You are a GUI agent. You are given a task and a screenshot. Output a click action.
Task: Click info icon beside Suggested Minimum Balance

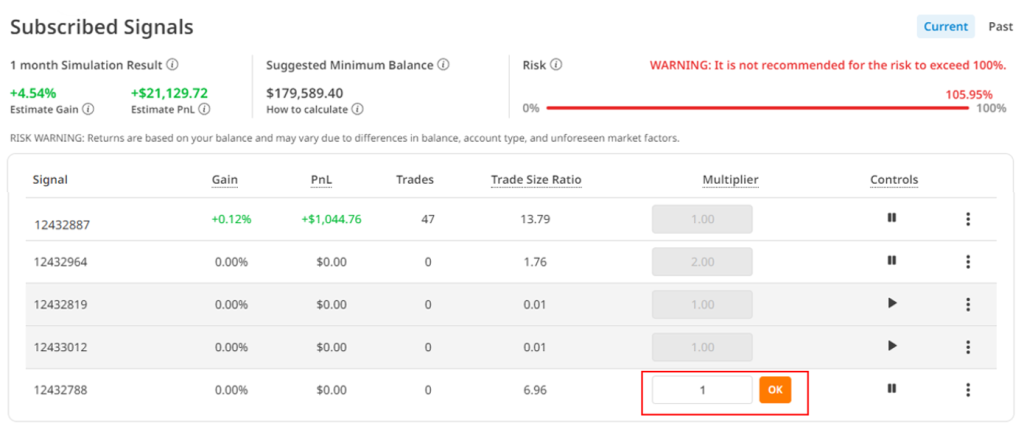point(443,65)
